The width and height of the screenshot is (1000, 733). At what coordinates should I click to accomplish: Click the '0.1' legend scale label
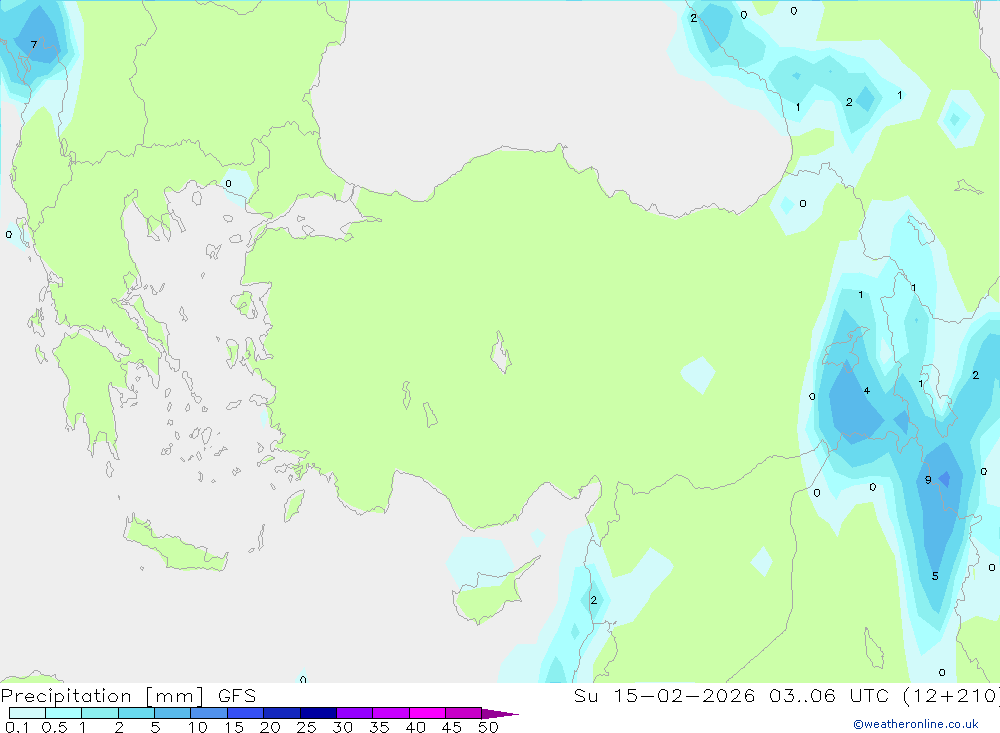tap(17, 727)
